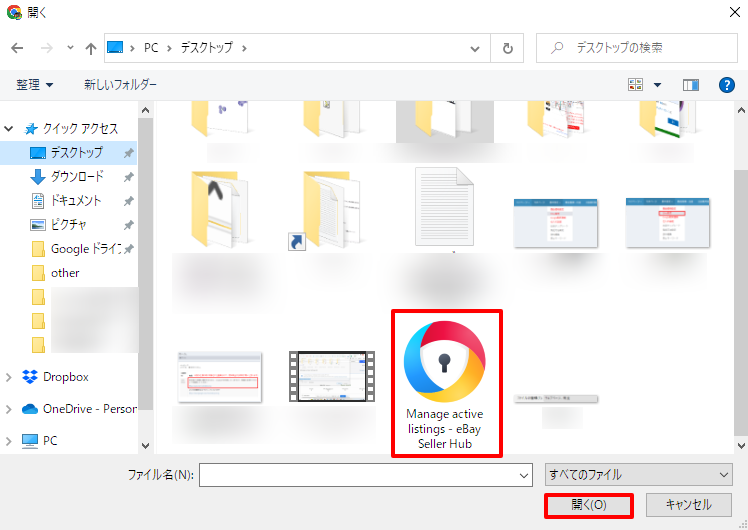Screen dimensions: 748x530
Task: Select OneDrive - Personal in the sidebar
Action: click(x=90, y=409)
